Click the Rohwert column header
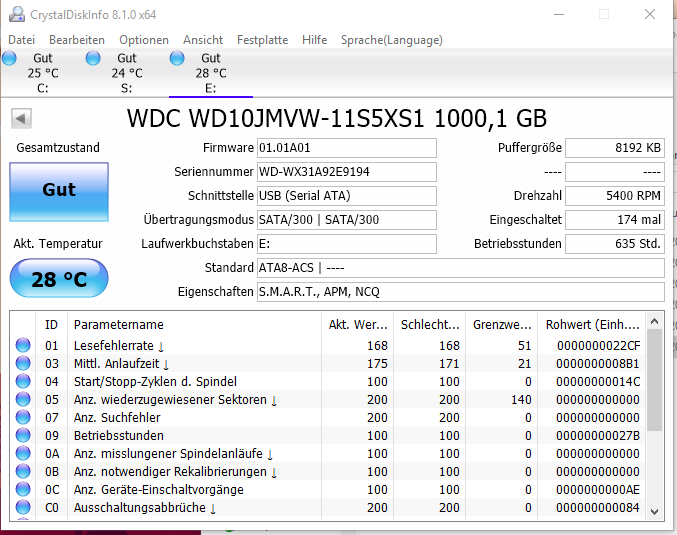The image size is (677, 535). point(592,325)
